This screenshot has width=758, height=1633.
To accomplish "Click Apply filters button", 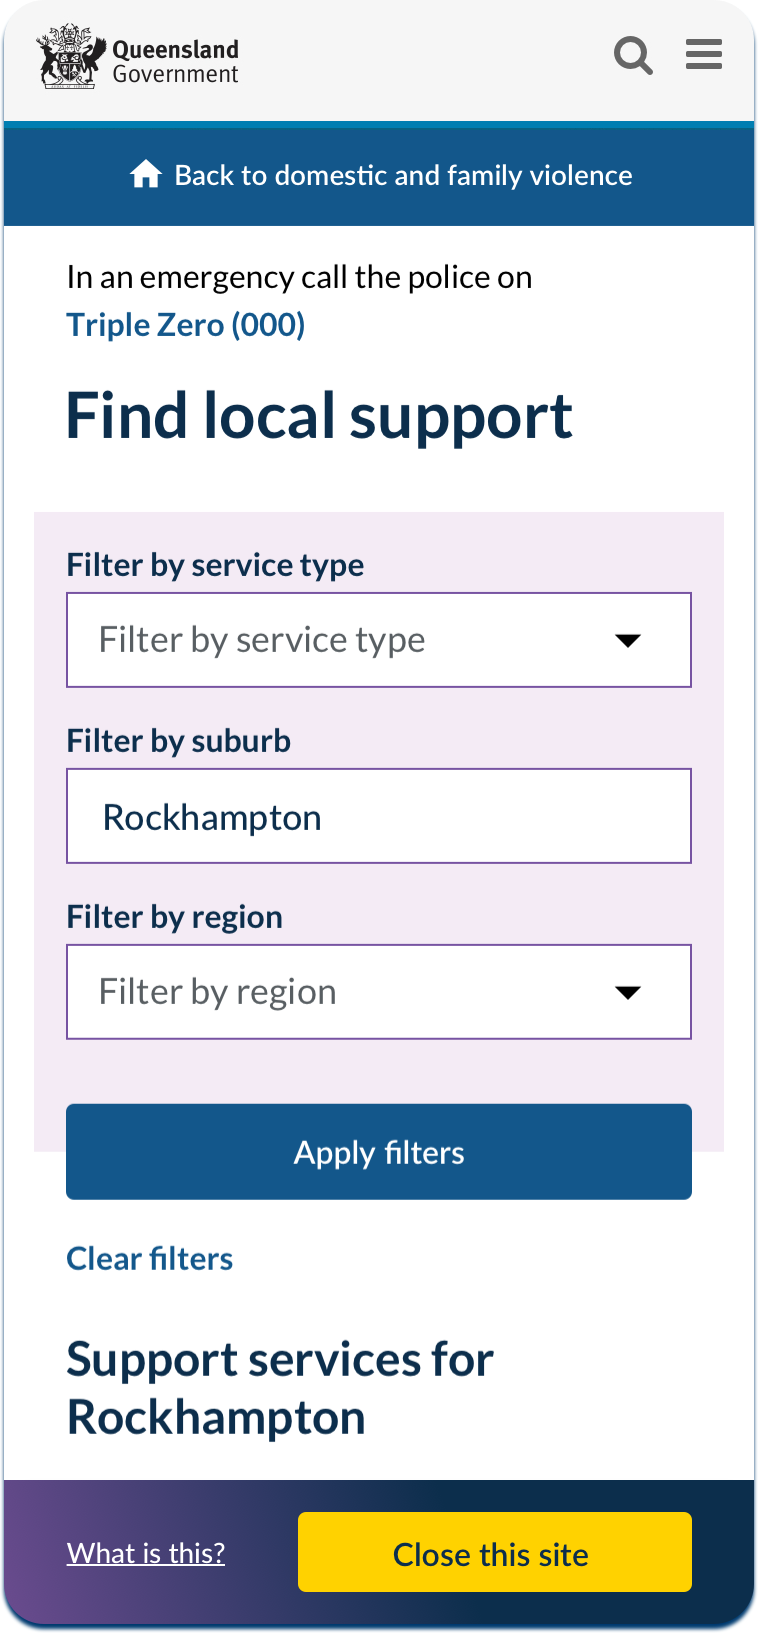I will (379, 1152).
